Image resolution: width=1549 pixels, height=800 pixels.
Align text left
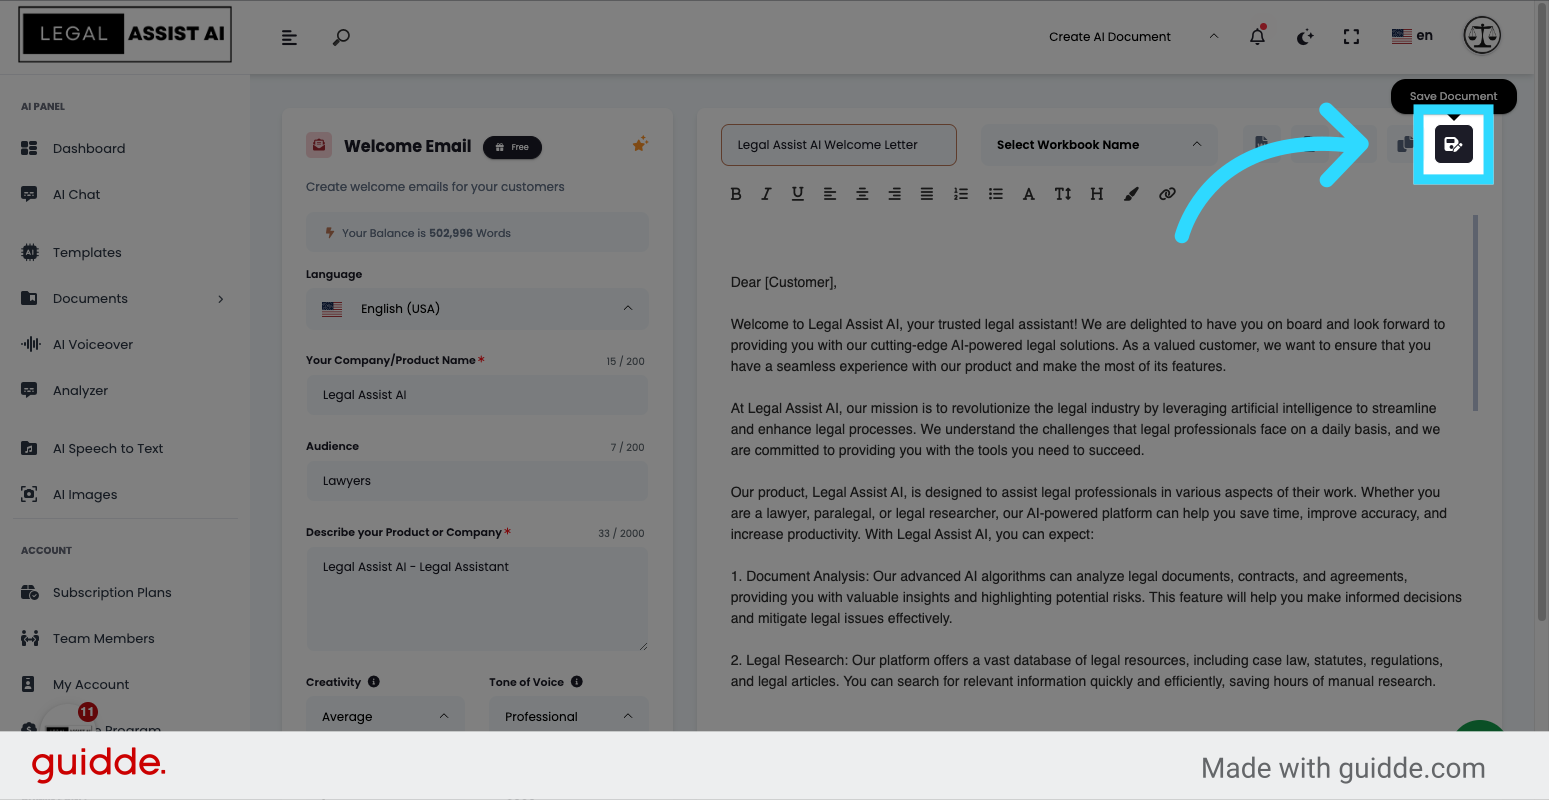[830, 194]
